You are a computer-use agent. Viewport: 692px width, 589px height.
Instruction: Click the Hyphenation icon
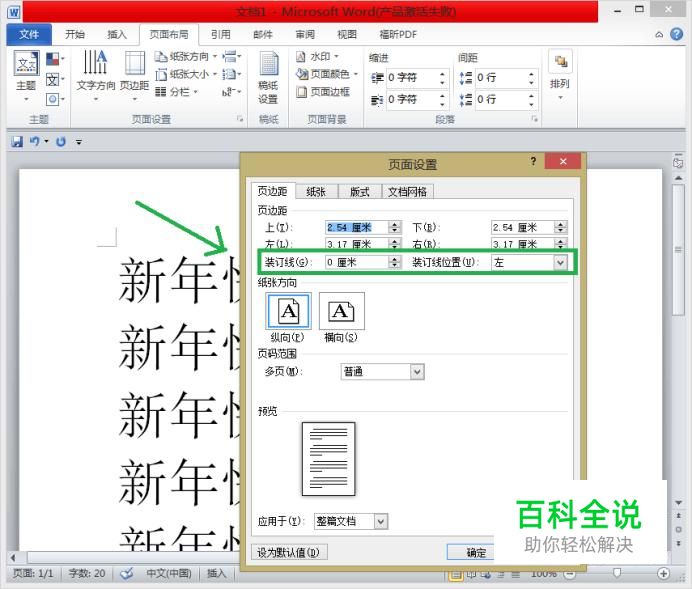231,92
